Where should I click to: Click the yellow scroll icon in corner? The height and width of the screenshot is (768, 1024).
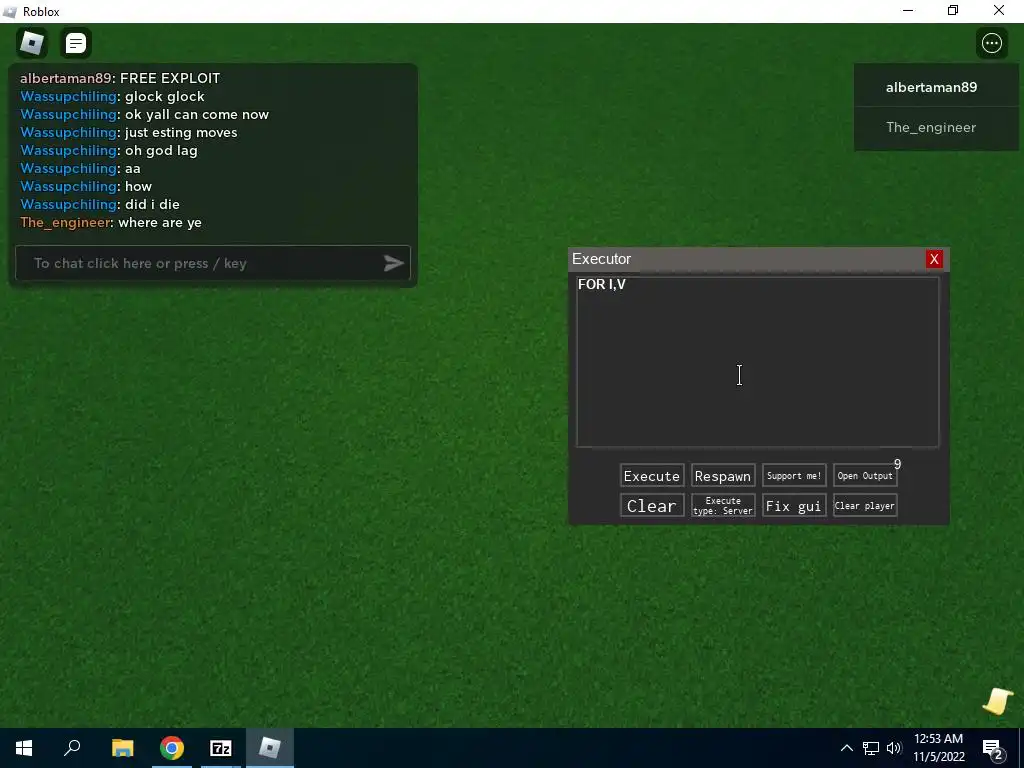[997, 701]
